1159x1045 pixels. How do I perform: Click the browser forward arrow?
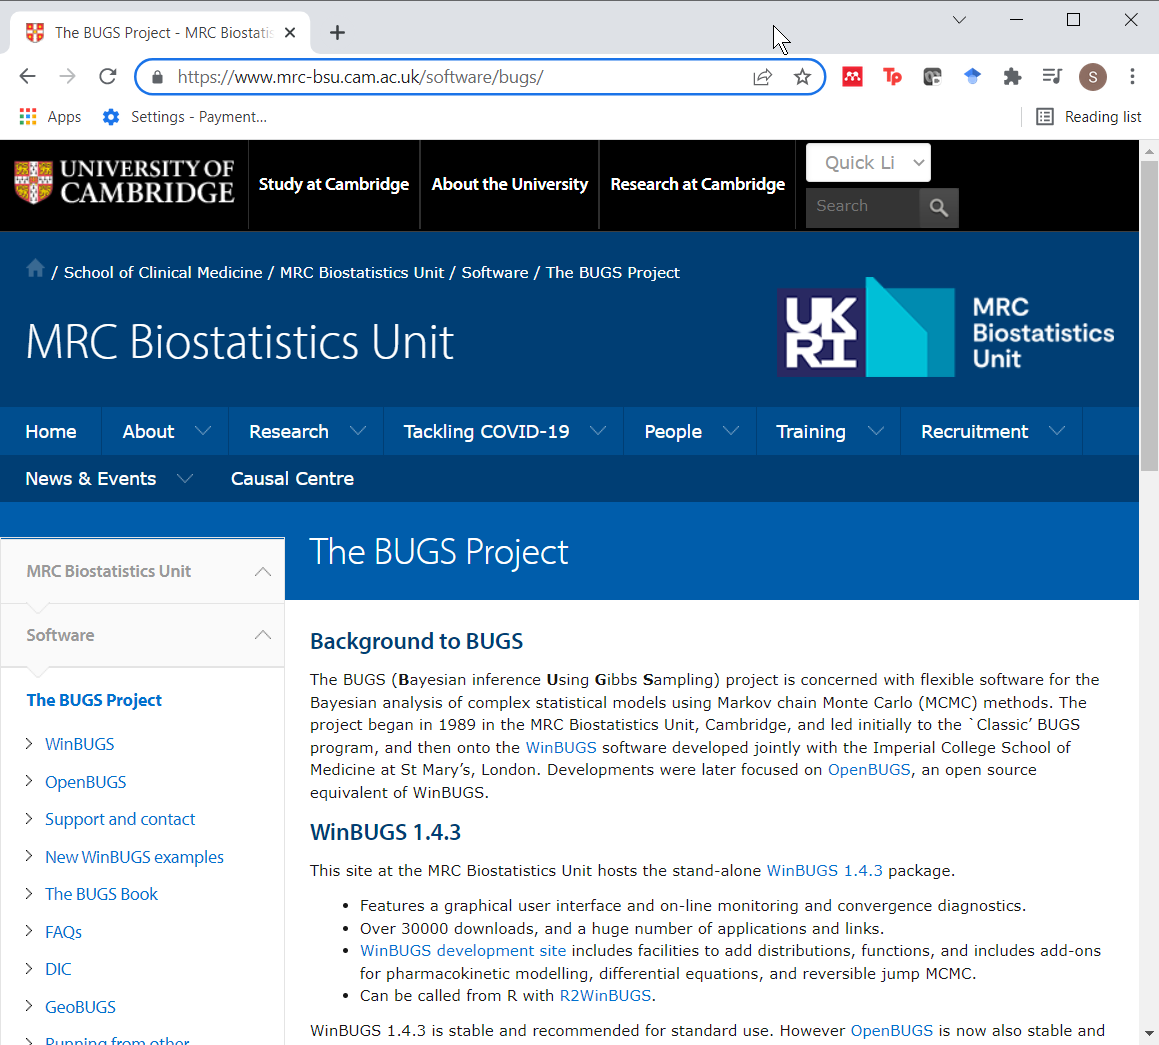[67, 76]
